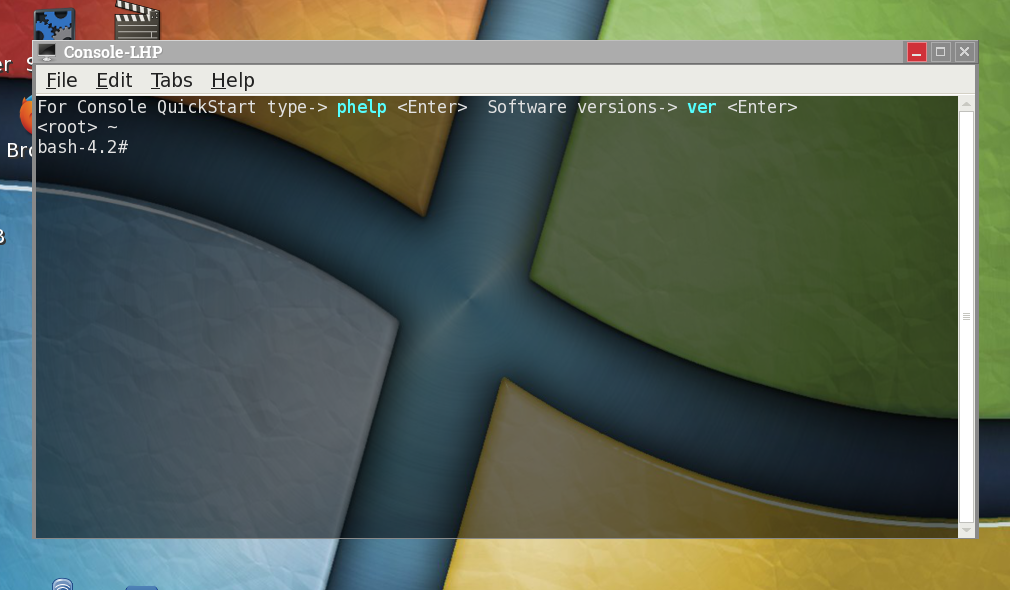Viewport: 1010px width, 590px height.
Task: Click the bash-4.2# prompt line
Action: tap(82, 148)
